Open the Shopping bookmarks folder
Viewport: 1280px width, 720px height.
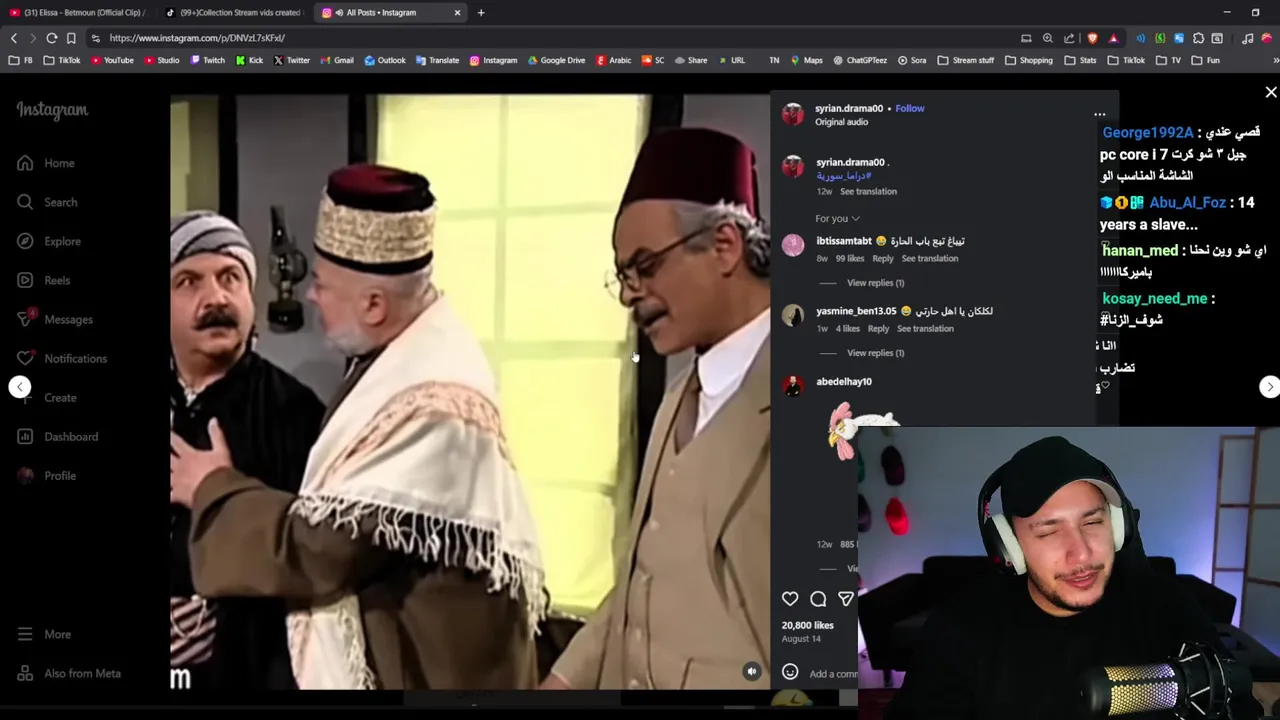click(x=1029, y=60)
